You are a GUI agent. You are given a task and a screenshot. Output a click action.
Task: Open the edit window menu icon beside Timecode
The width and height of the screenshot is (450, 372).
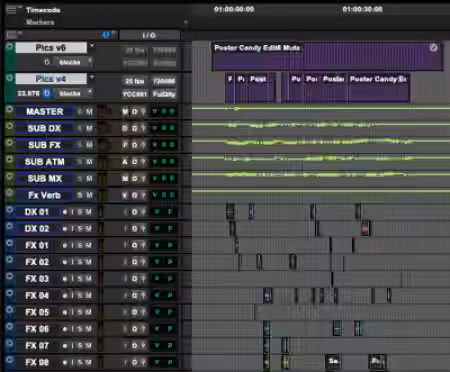pos(12,10)
